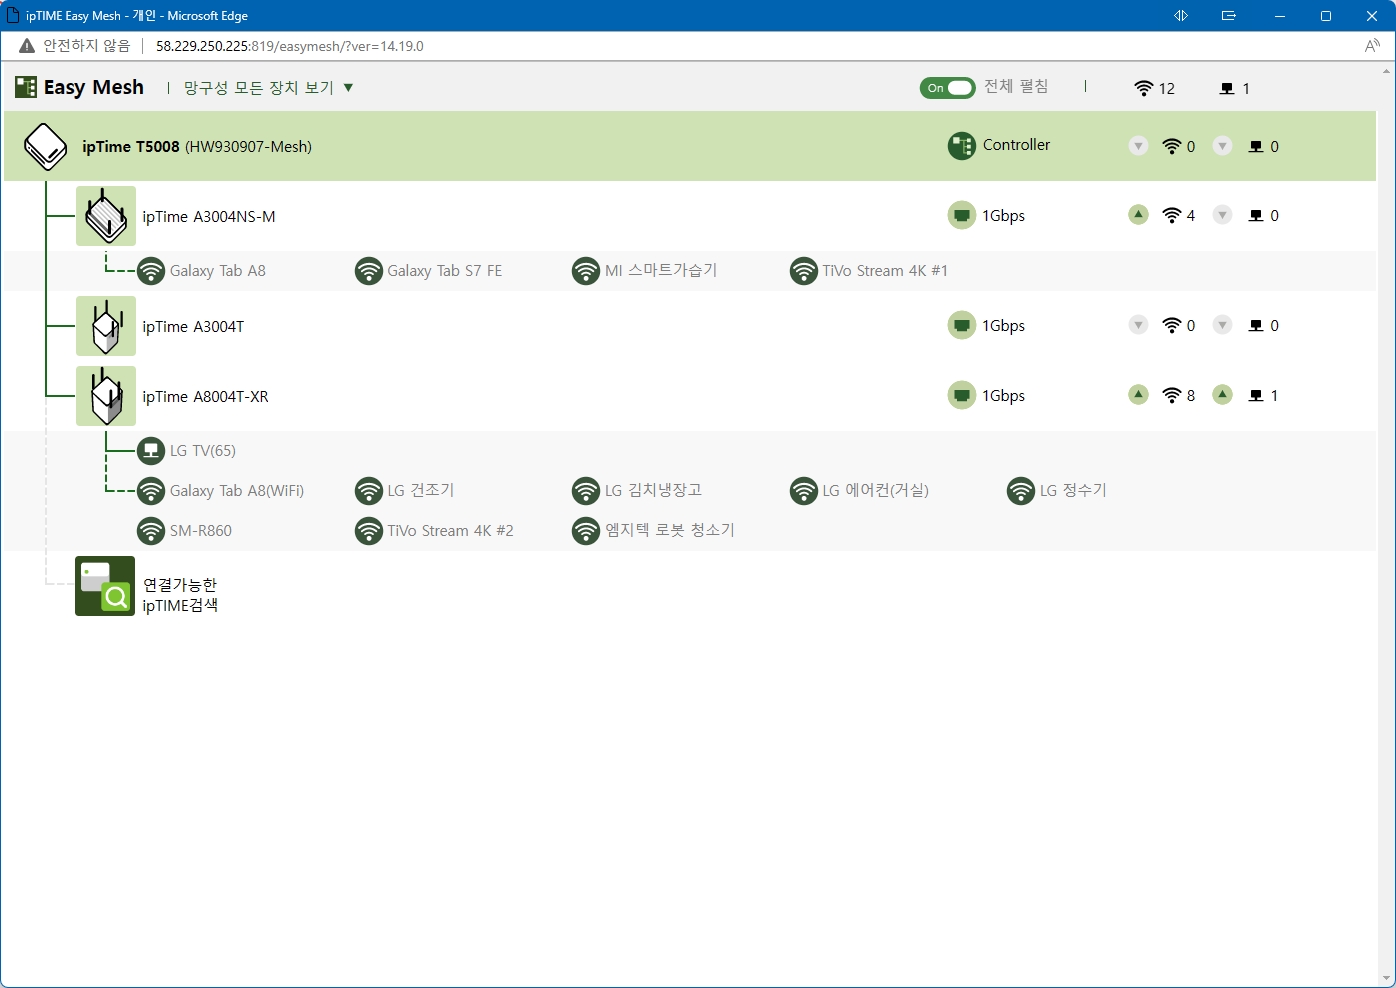Select the ipTime T5008 device name
Screen dimensions: 1396x988
[x=131, y=147]
